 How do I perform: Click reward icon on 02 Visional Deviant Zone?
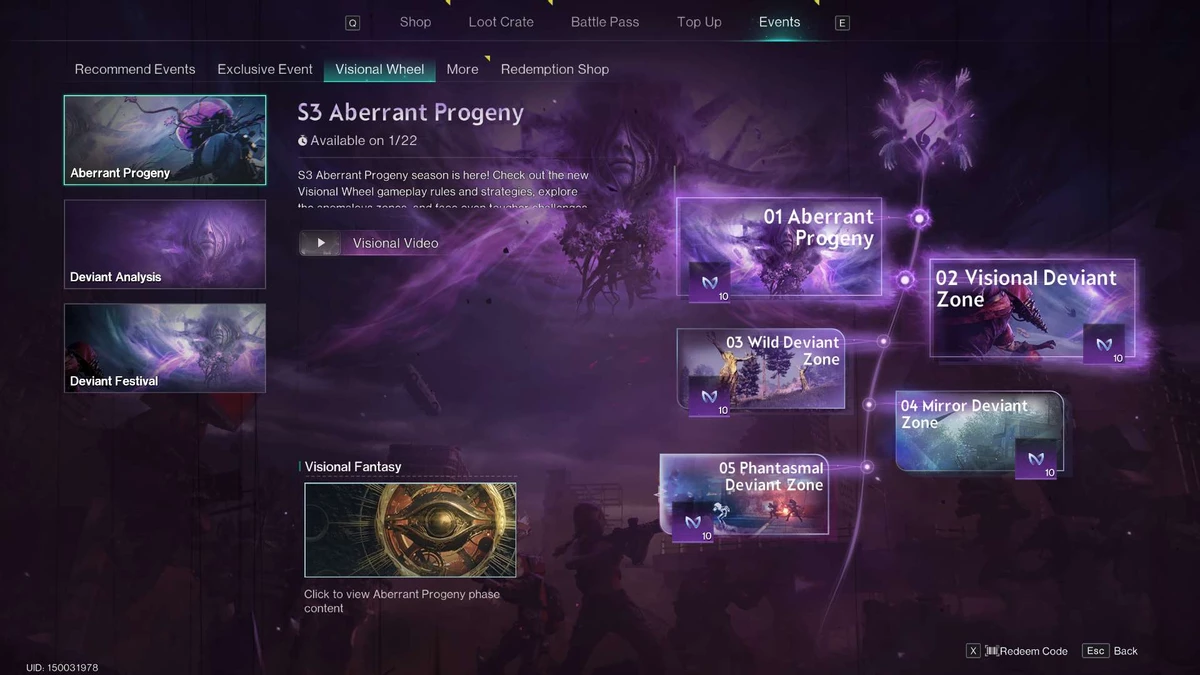(x=1104, y=344)
